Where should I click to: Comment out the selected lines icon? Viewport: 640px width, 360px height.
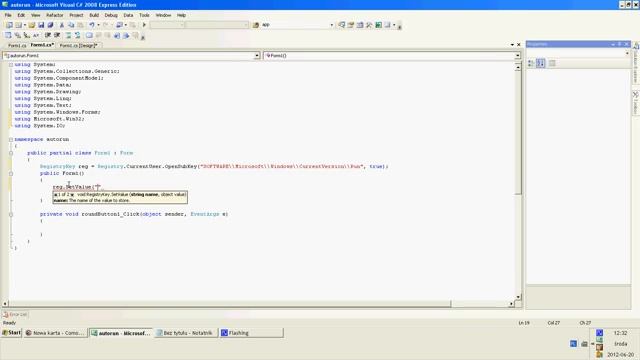(x=69, y=36)
